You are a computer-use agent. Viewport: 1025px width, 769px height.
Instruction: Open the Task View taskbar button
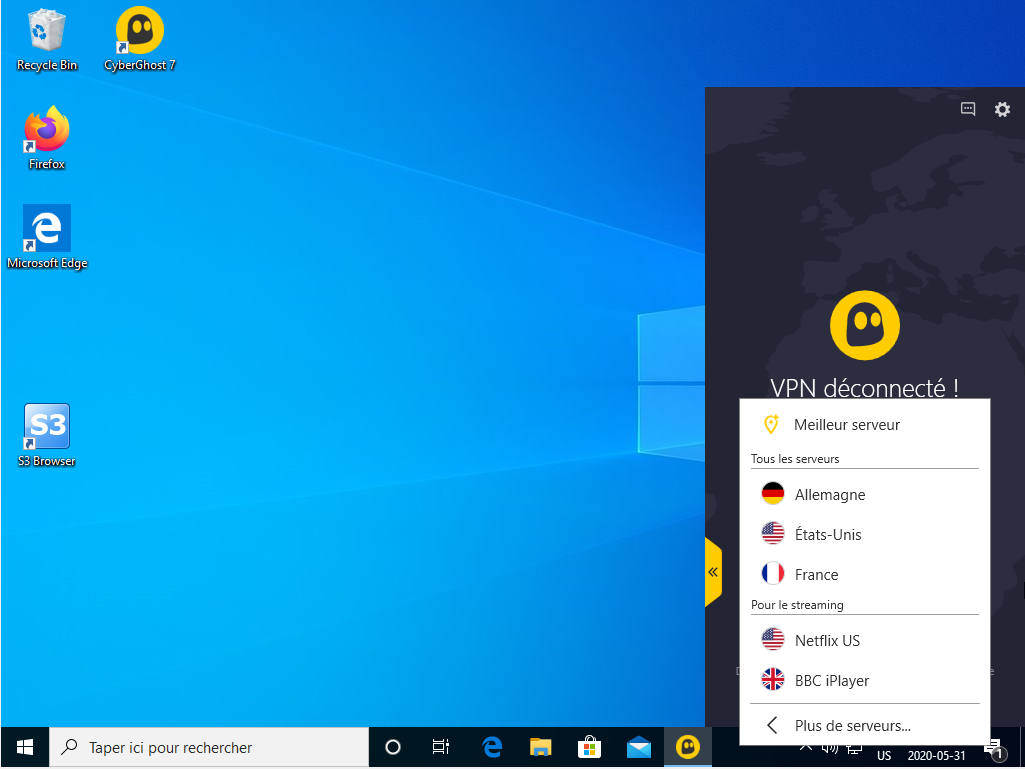pos(440,747)
